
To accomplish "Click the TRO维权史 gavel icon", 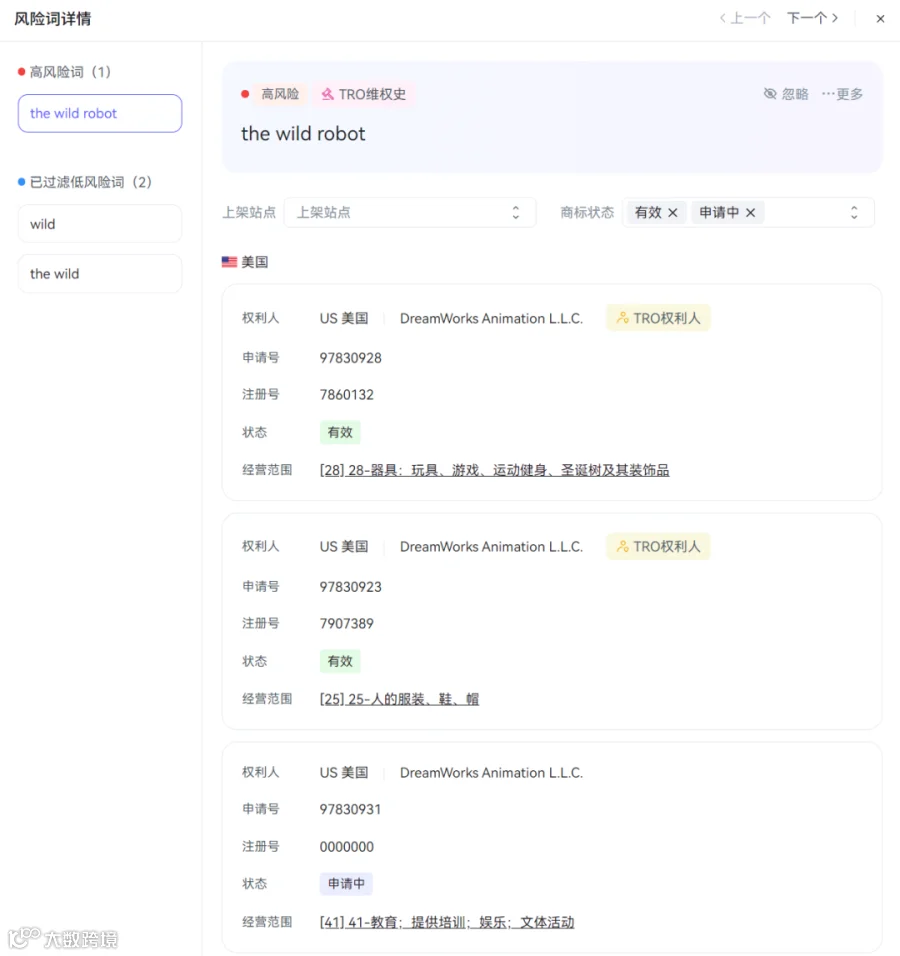I will coord(327,95).
